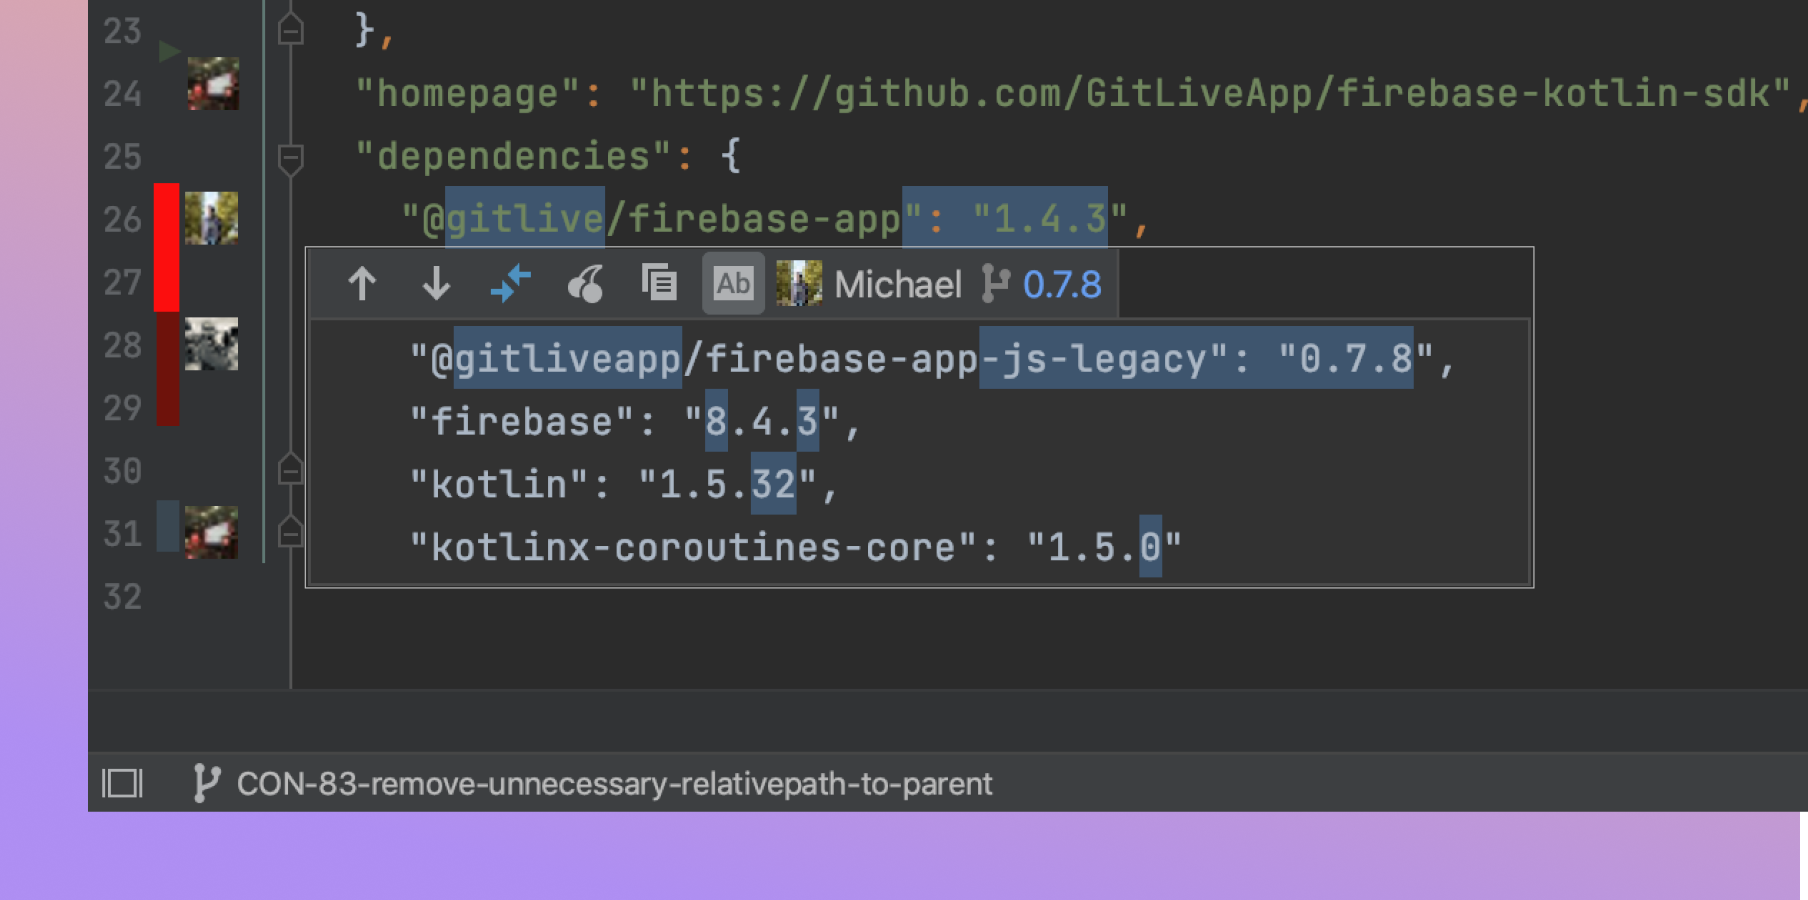Screen dimensions: 1808x900
Task: Toggle the Ab word highlighting button
Action: tap(733, 284)
